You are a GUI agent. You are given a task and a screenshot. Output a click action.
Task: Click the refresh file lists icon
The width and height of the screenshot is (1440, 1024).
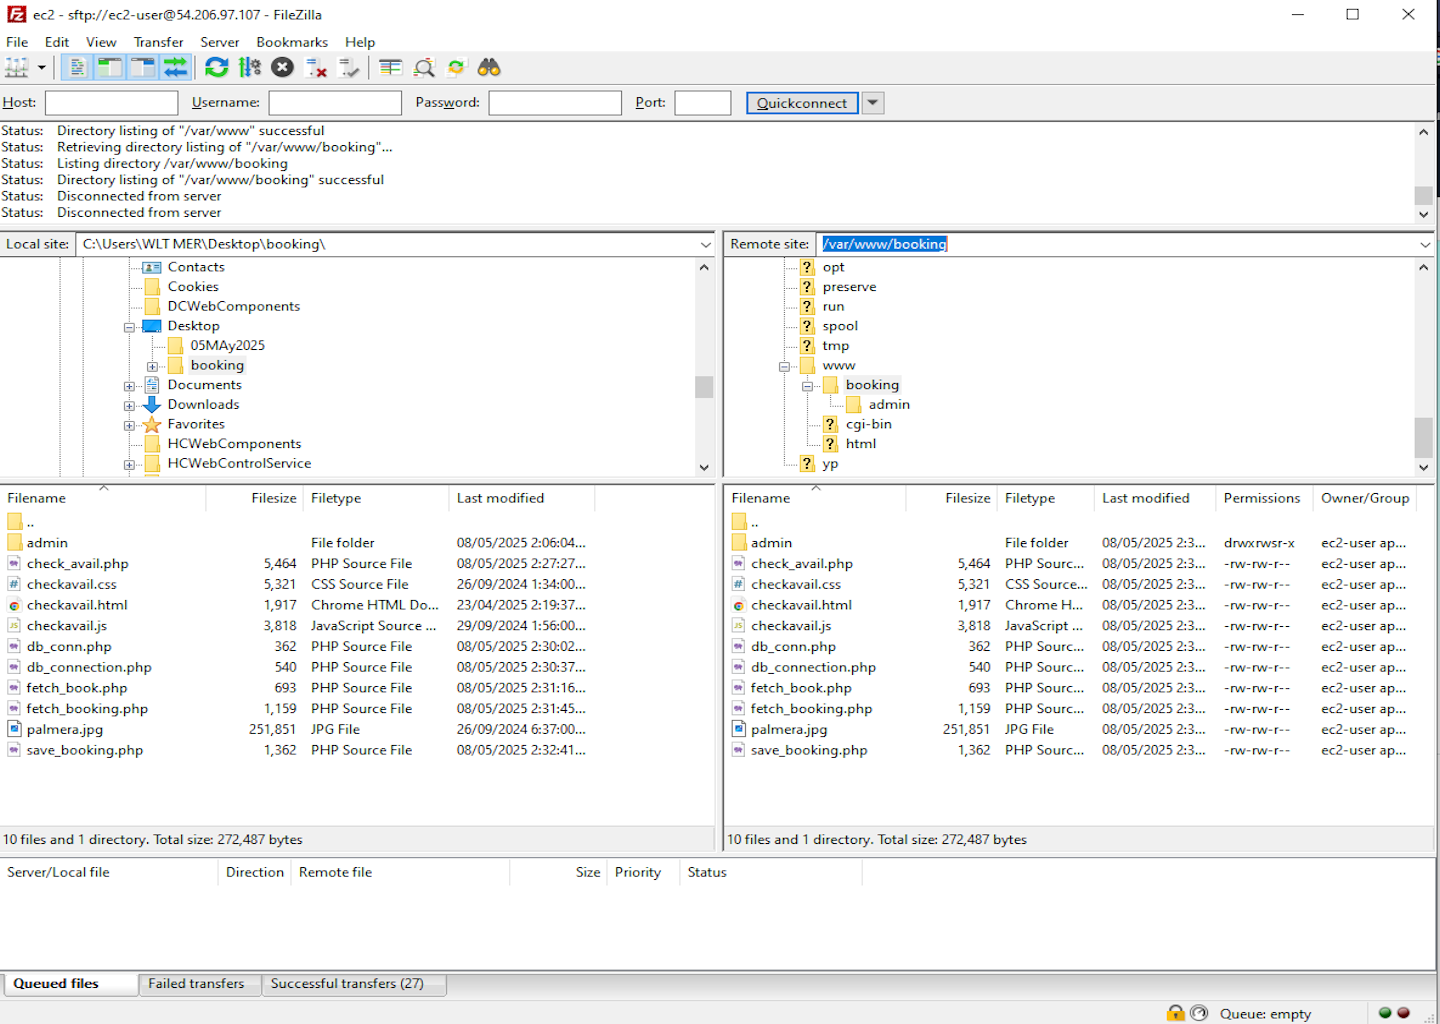[216, 68]
